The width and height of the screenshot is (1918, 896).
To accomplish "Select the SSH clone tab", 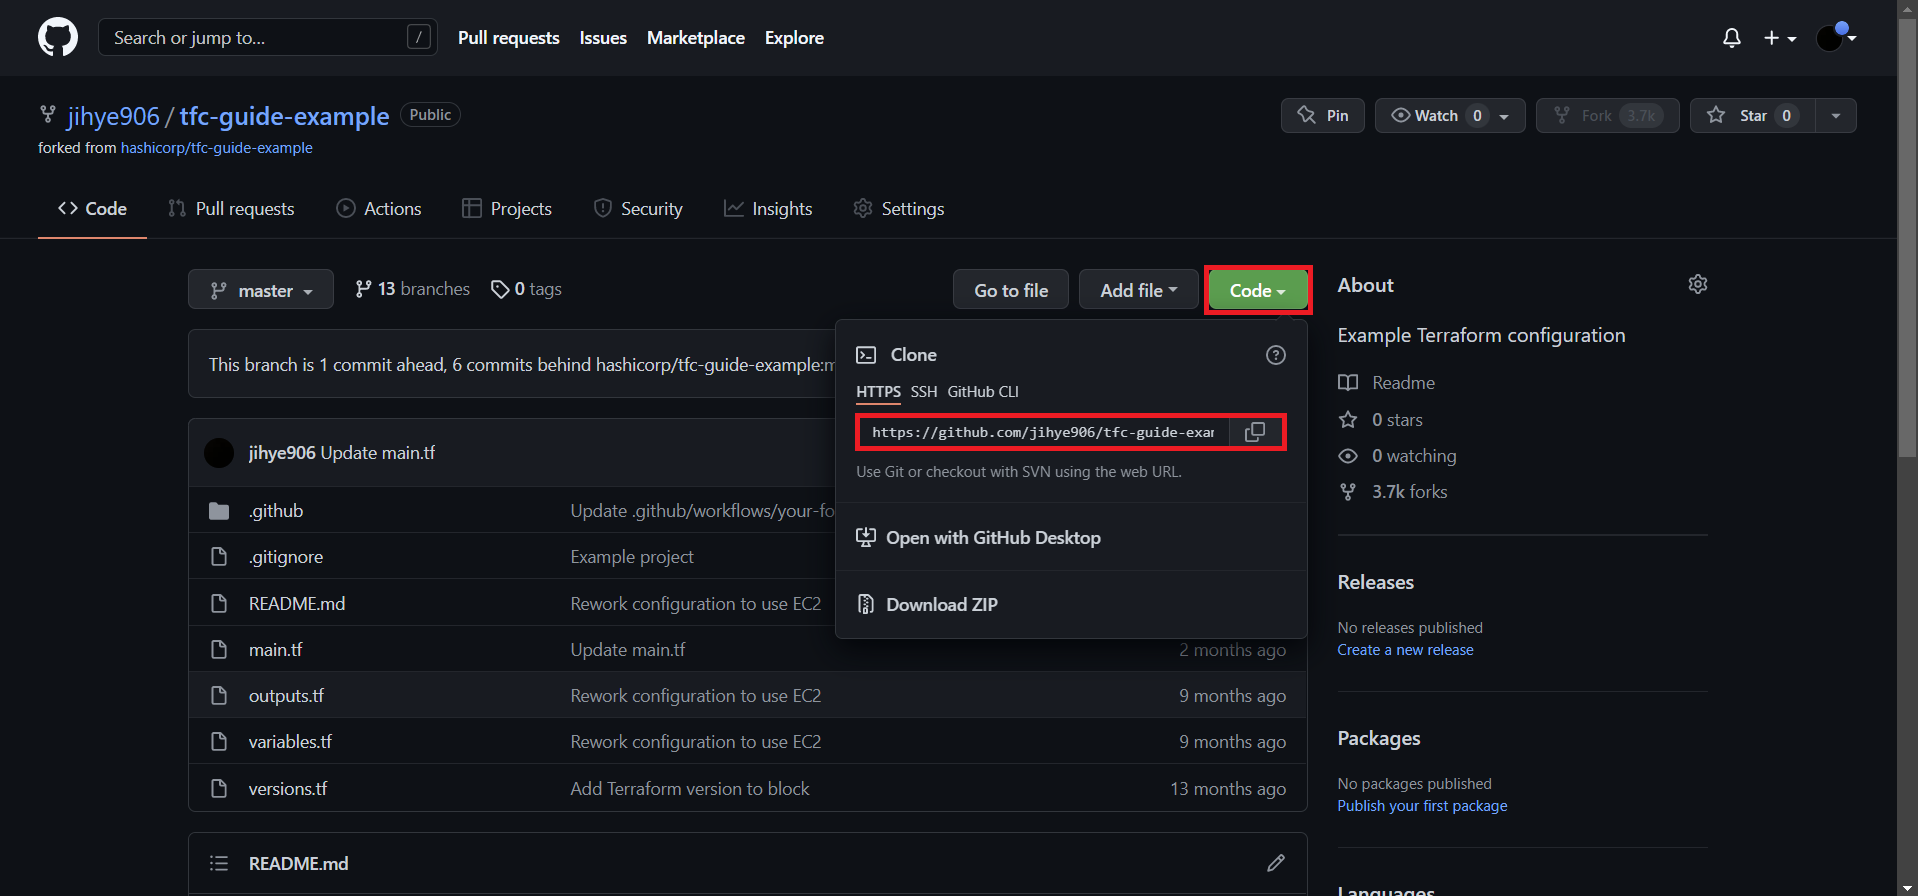I will 924,392.
